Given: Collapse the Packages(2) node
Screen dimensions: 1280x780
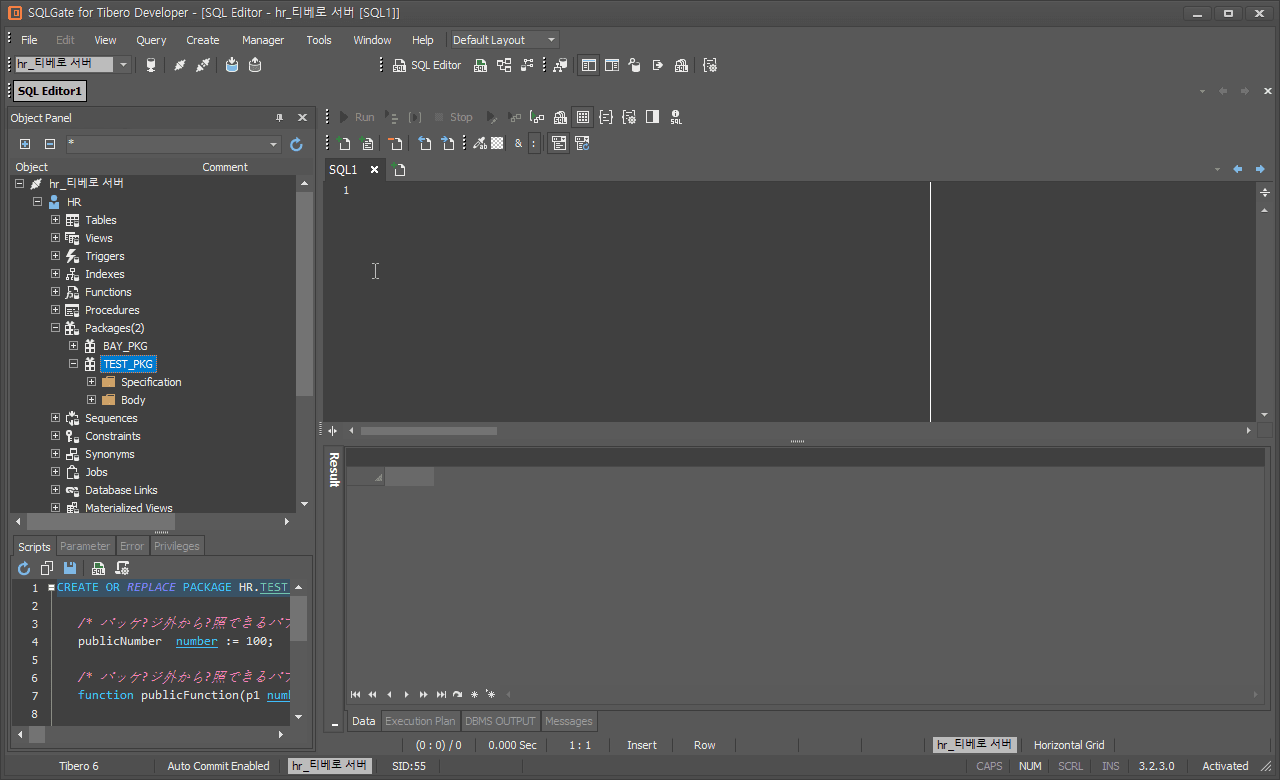Looking at the screenshot, I should (x=56, y=328).
